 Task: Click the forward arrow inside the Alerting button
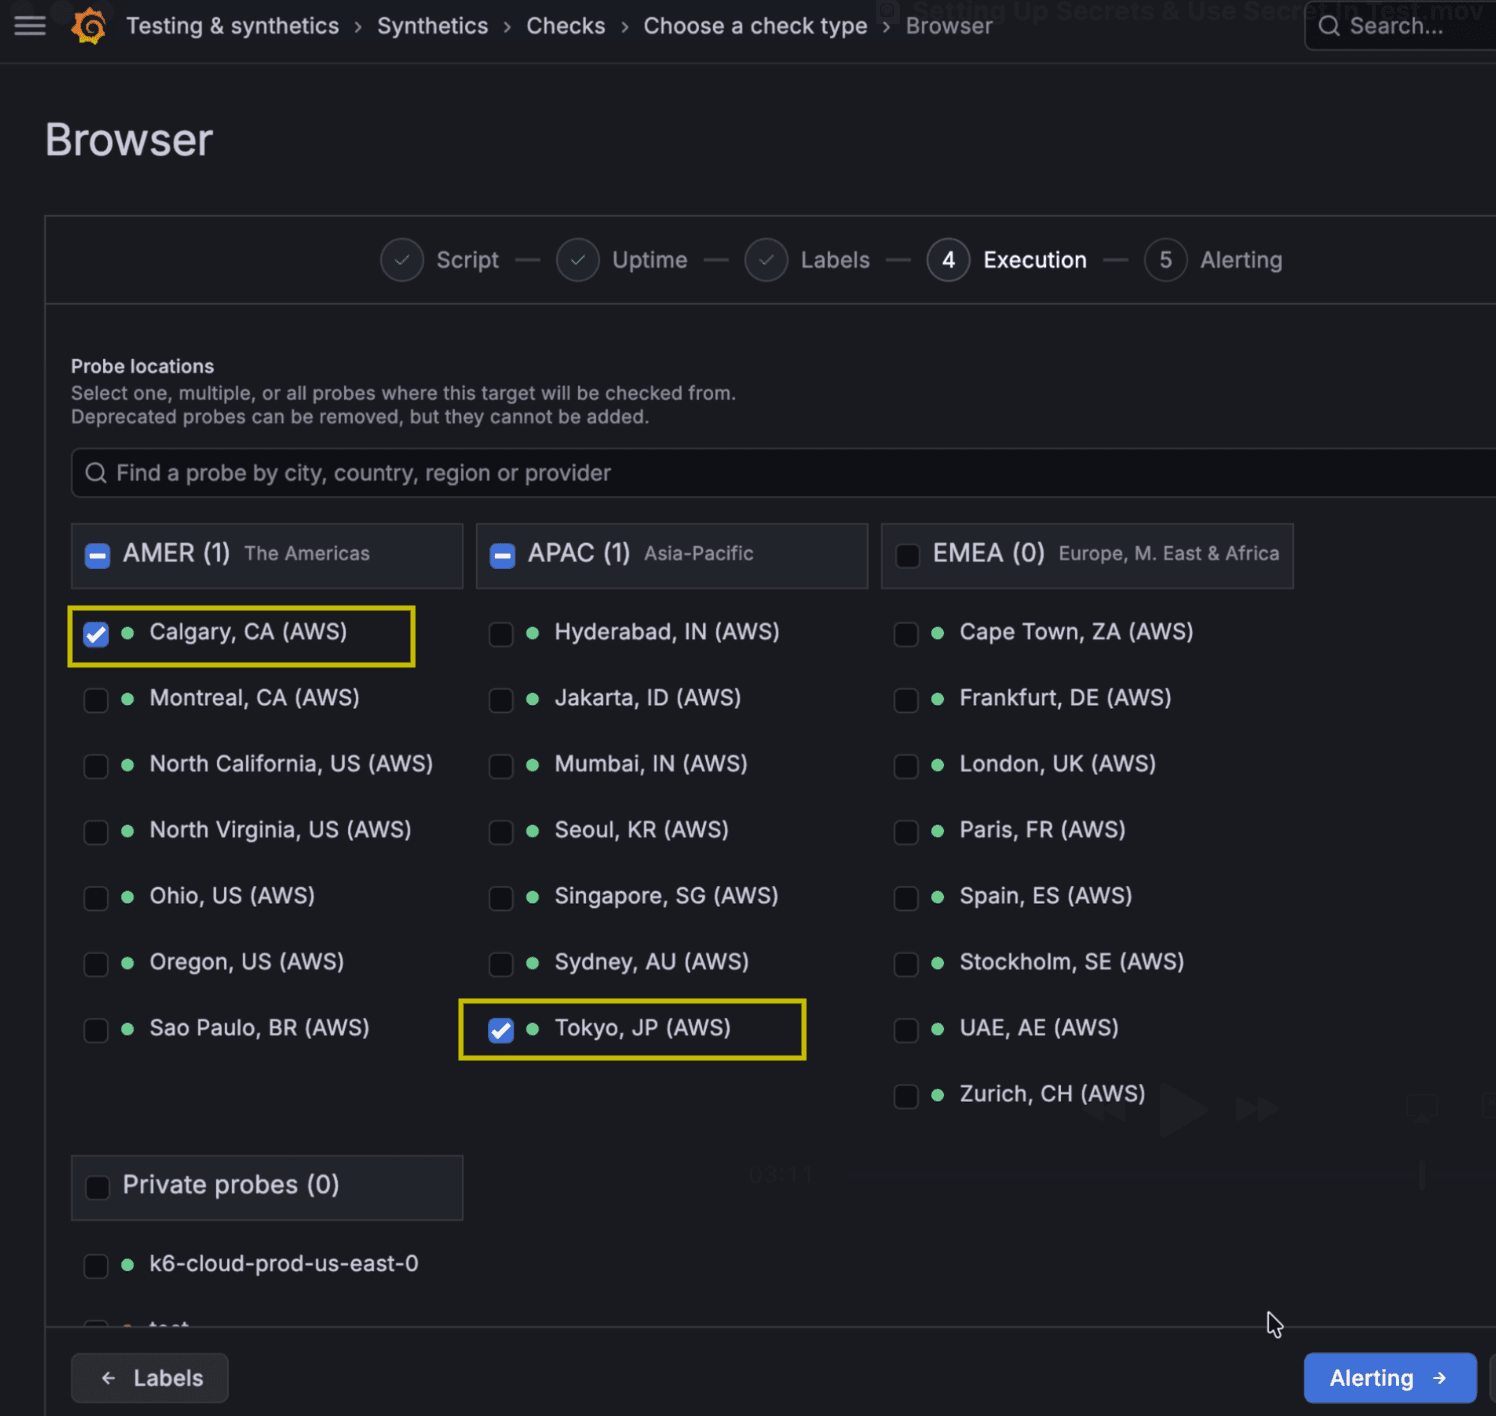click(x=1436, y=1378)
